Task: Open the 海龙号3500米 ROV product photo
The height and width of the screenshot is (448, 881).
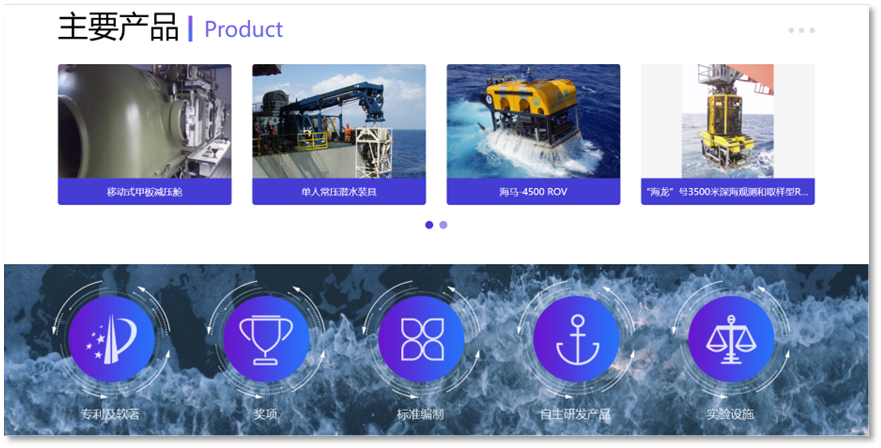Action: 728,121
